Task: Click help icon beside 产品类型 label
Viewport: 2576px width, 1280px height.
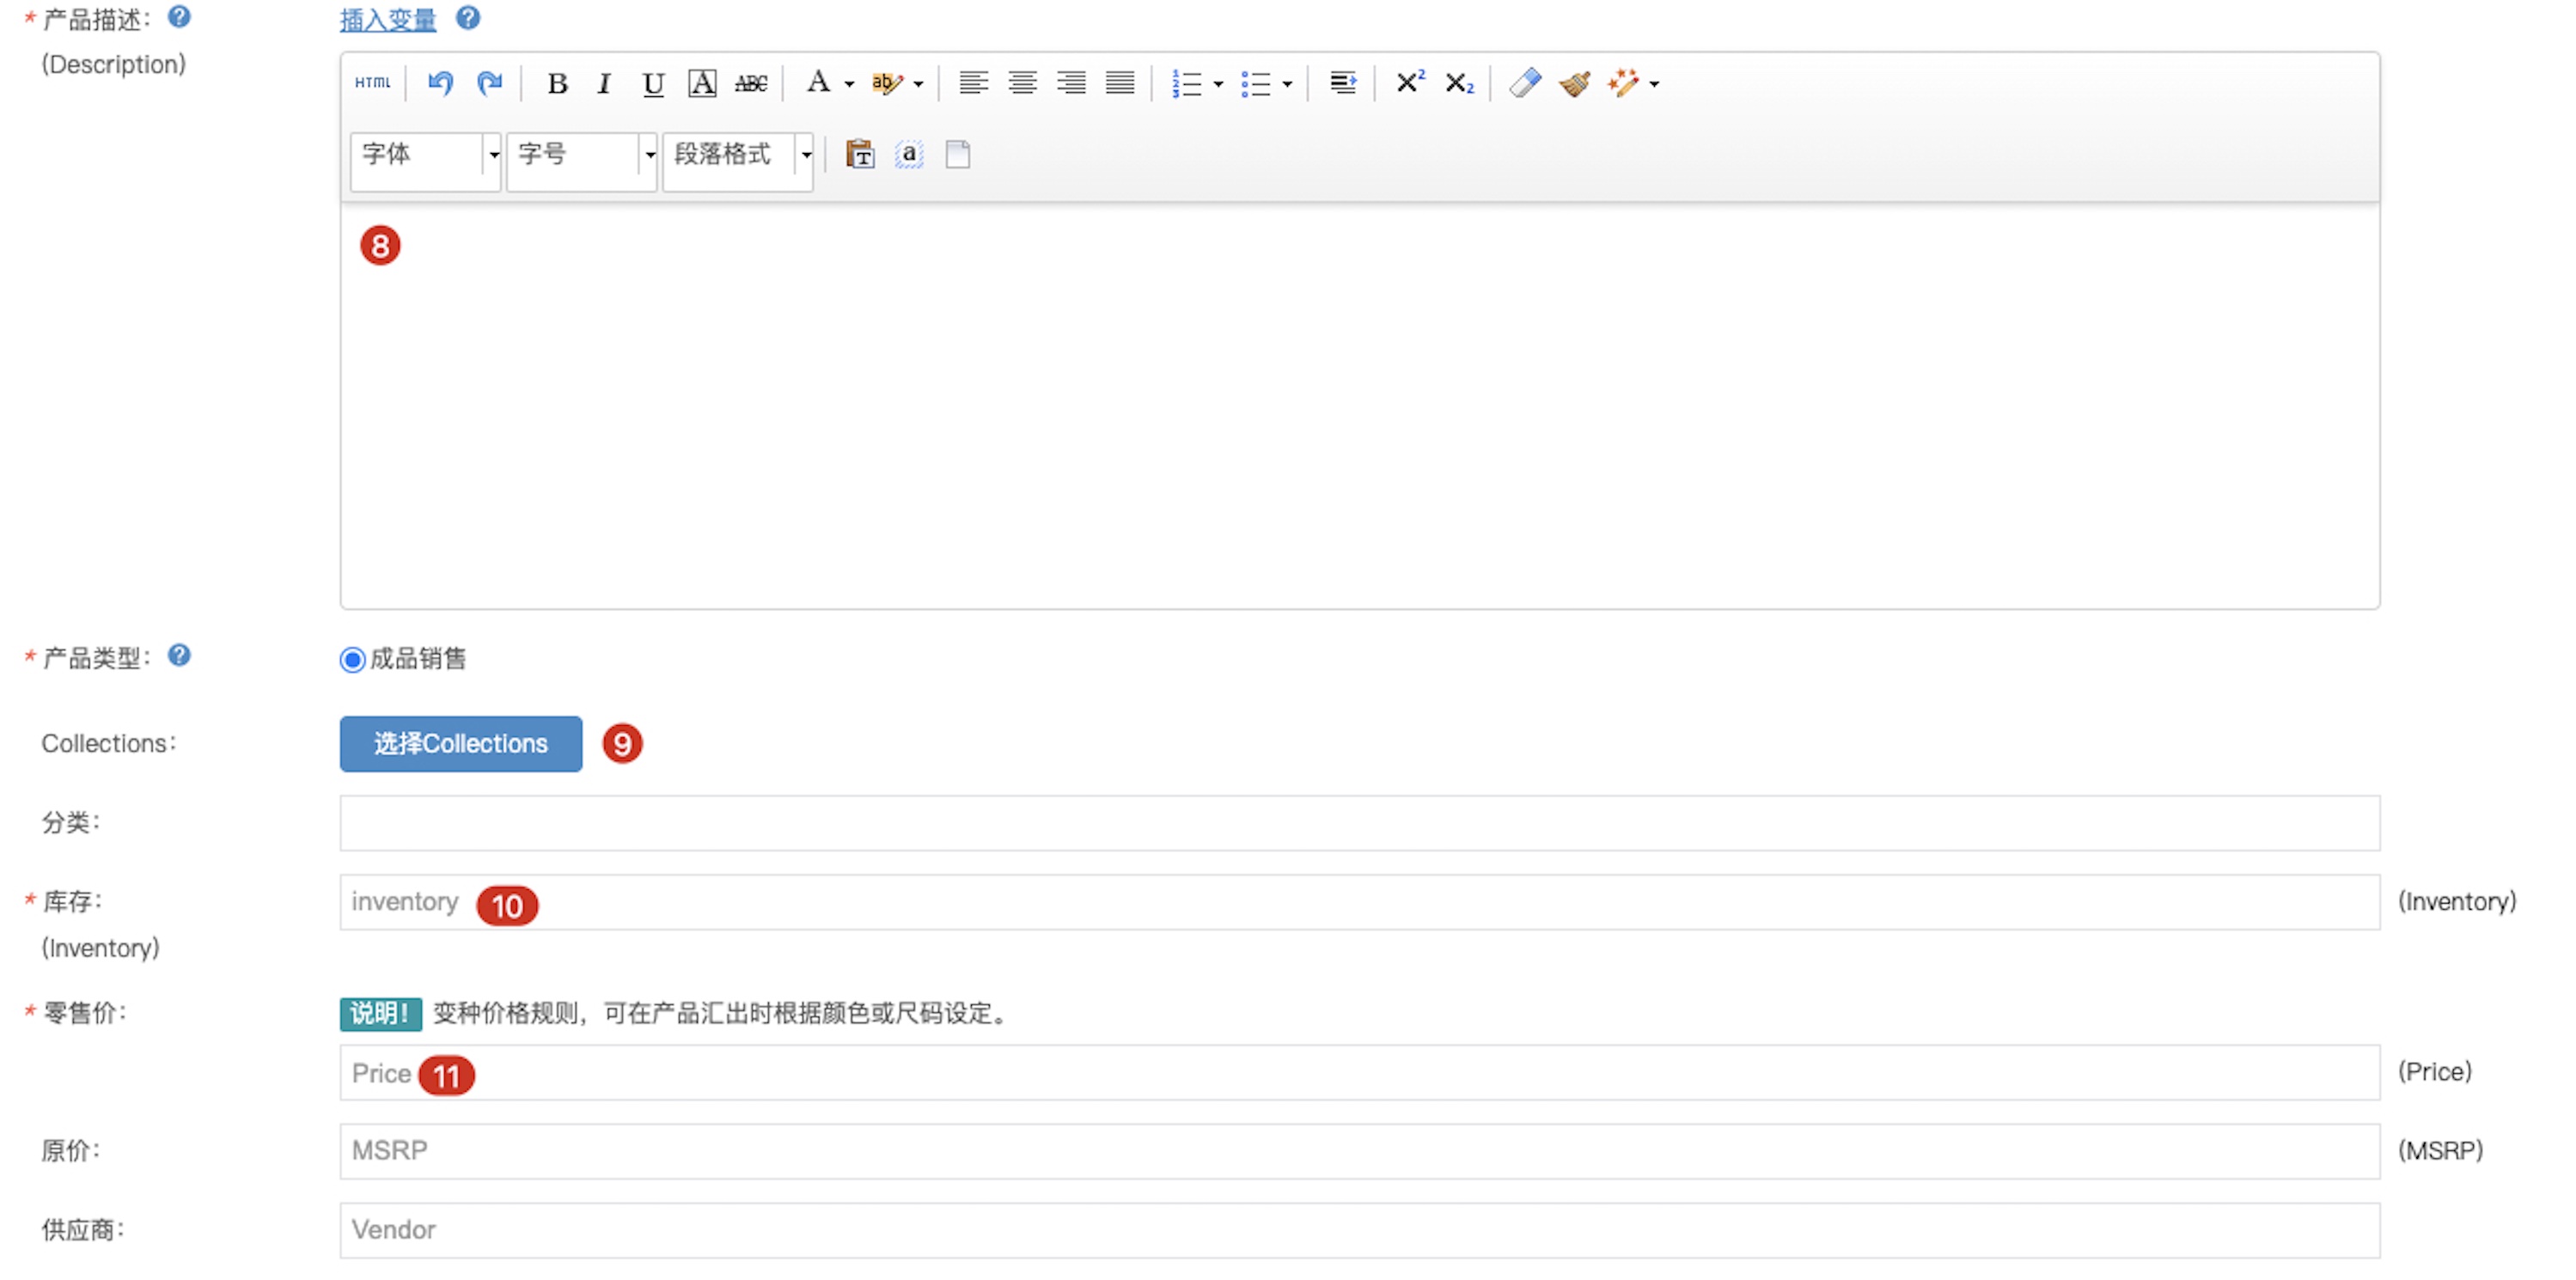Action: pyautogui.click(x=179, y=655)
